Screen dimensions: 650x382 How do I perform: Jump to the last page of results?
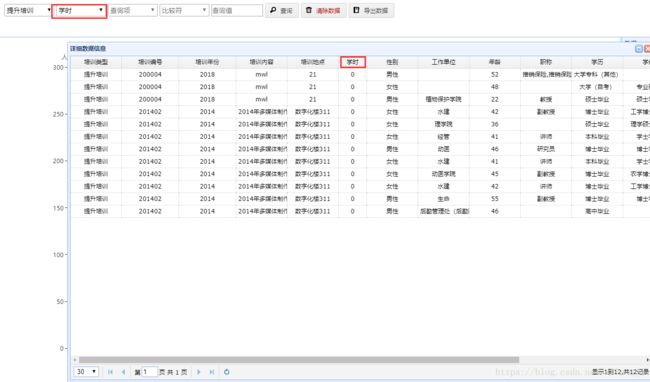click(x=212, y=372)
